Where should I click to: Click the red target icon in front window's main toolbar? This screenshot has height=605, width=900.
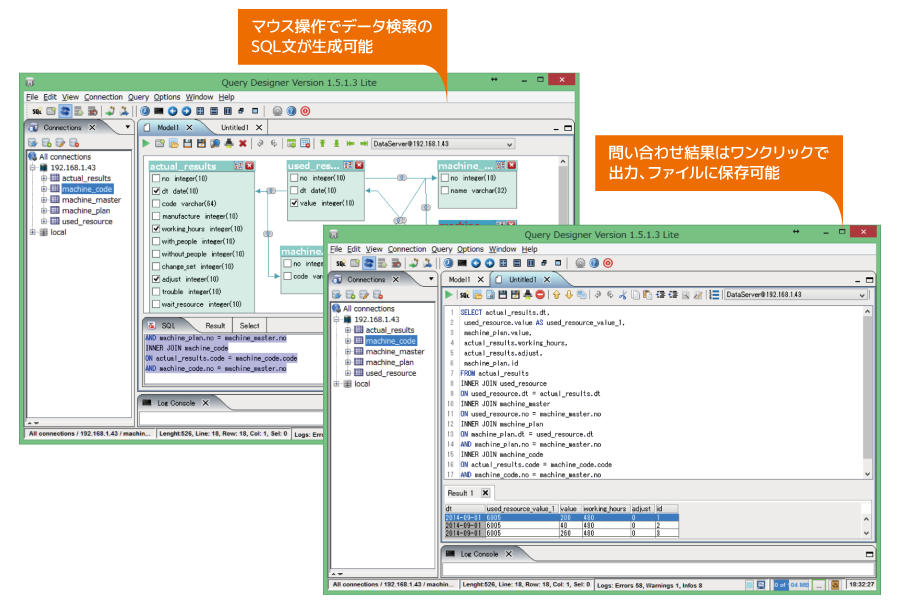click(608, 263)
